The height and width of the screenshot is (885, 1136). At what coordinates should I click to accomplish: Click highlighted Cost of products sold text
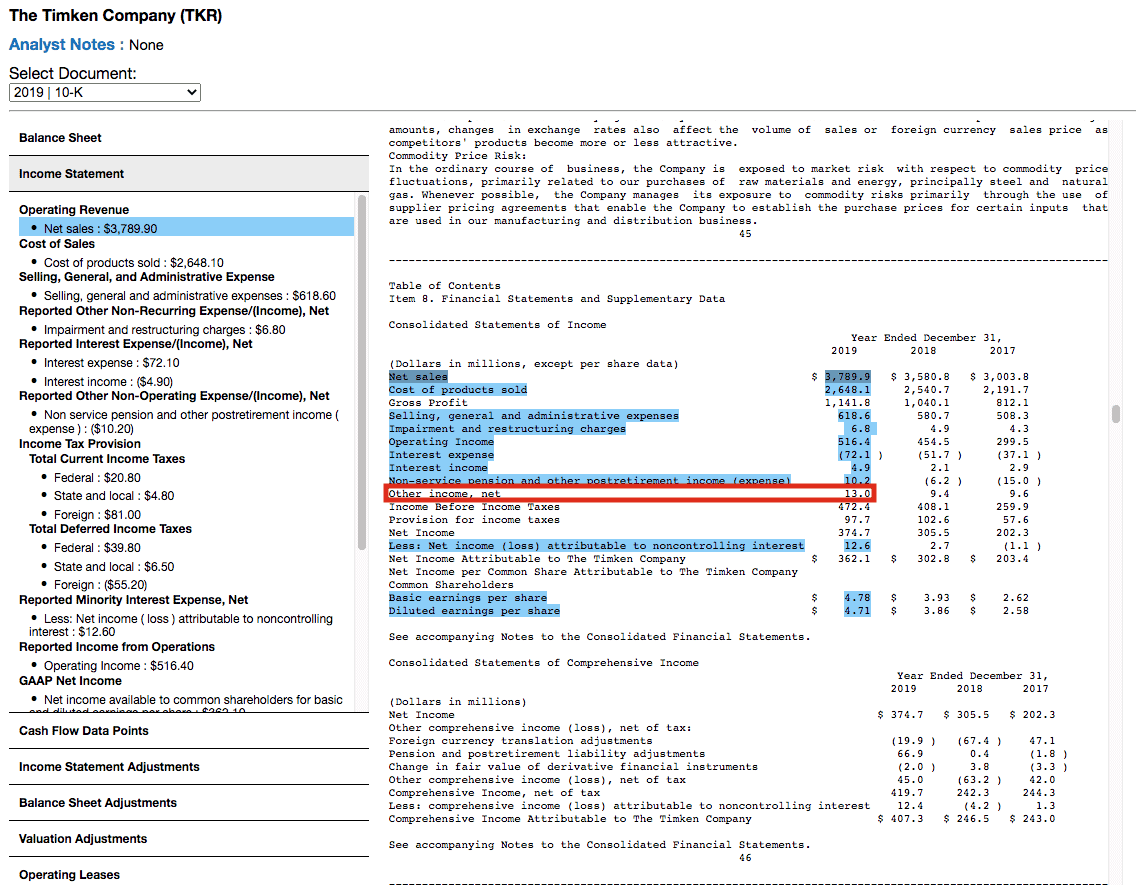pyautogui.click(x=458, y=390)
